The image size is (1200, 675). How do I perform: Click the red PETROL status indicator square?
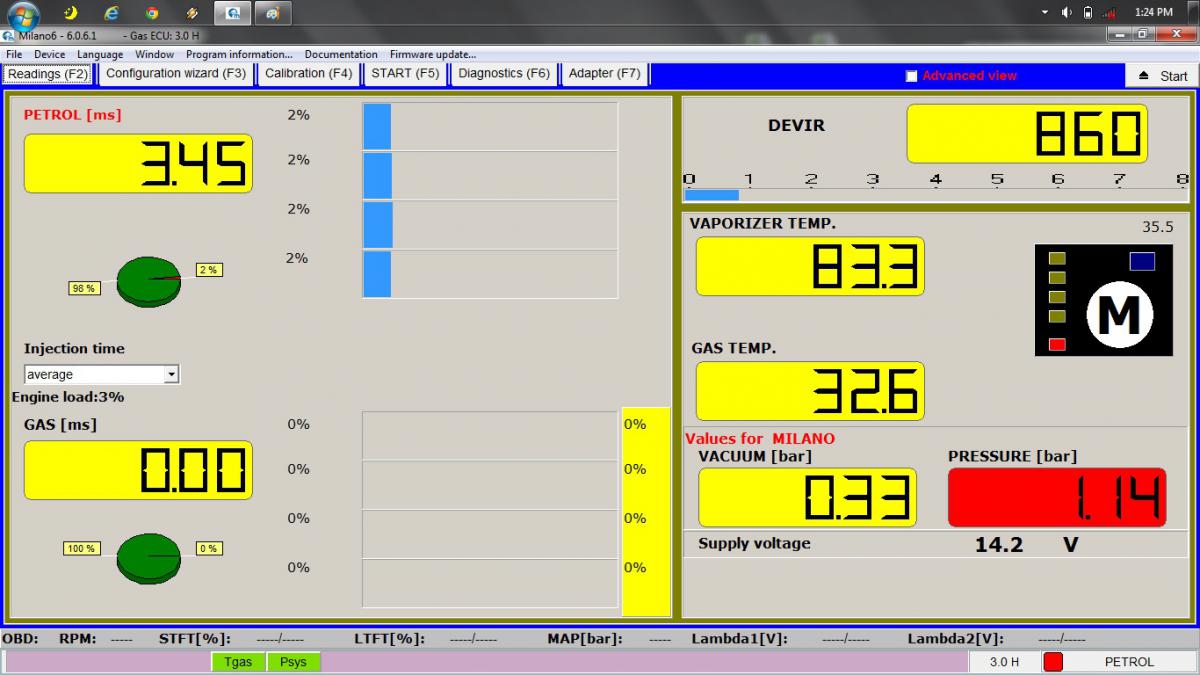coord(1053,661)
